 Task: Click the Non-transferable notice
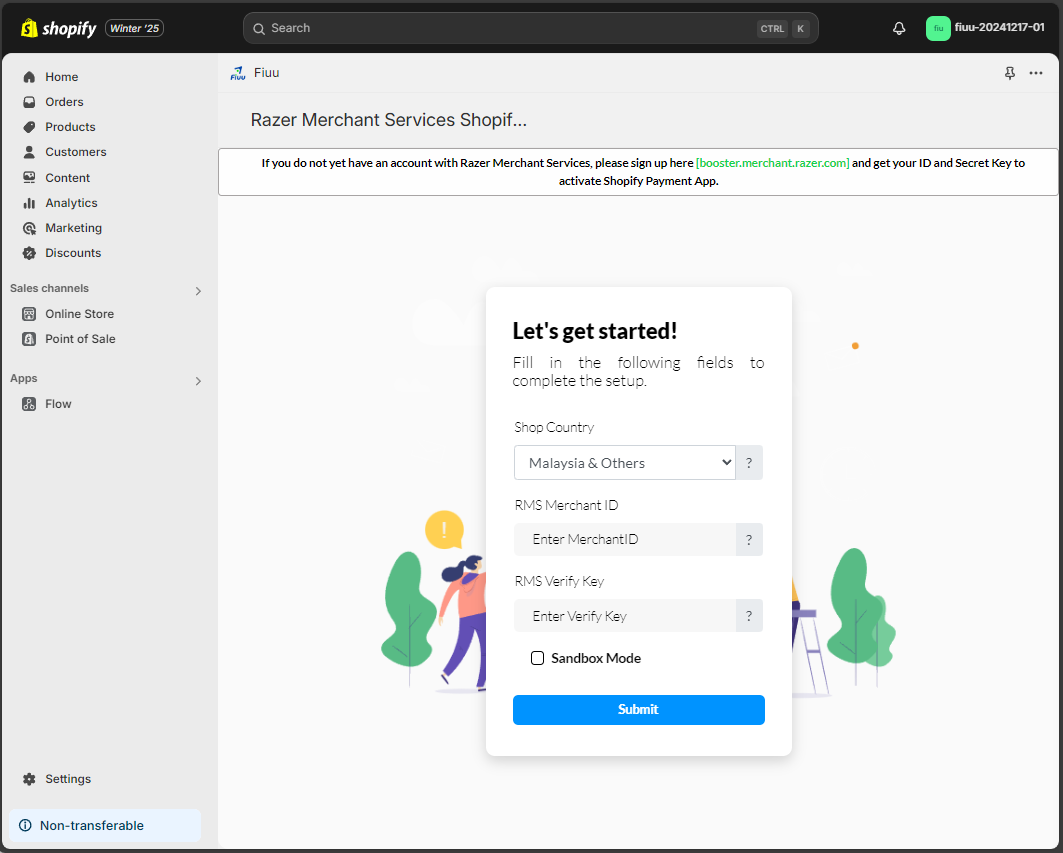coord(105,825)
